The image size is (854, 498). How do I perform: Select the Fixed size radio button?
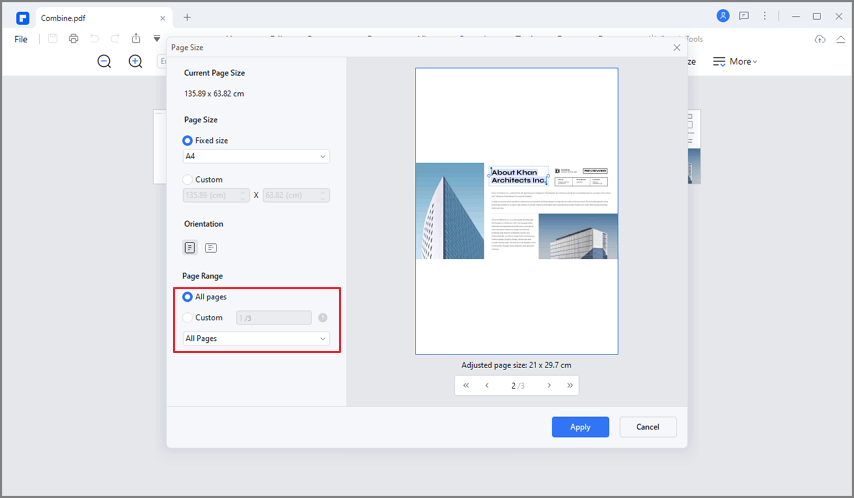coord(187,141)
